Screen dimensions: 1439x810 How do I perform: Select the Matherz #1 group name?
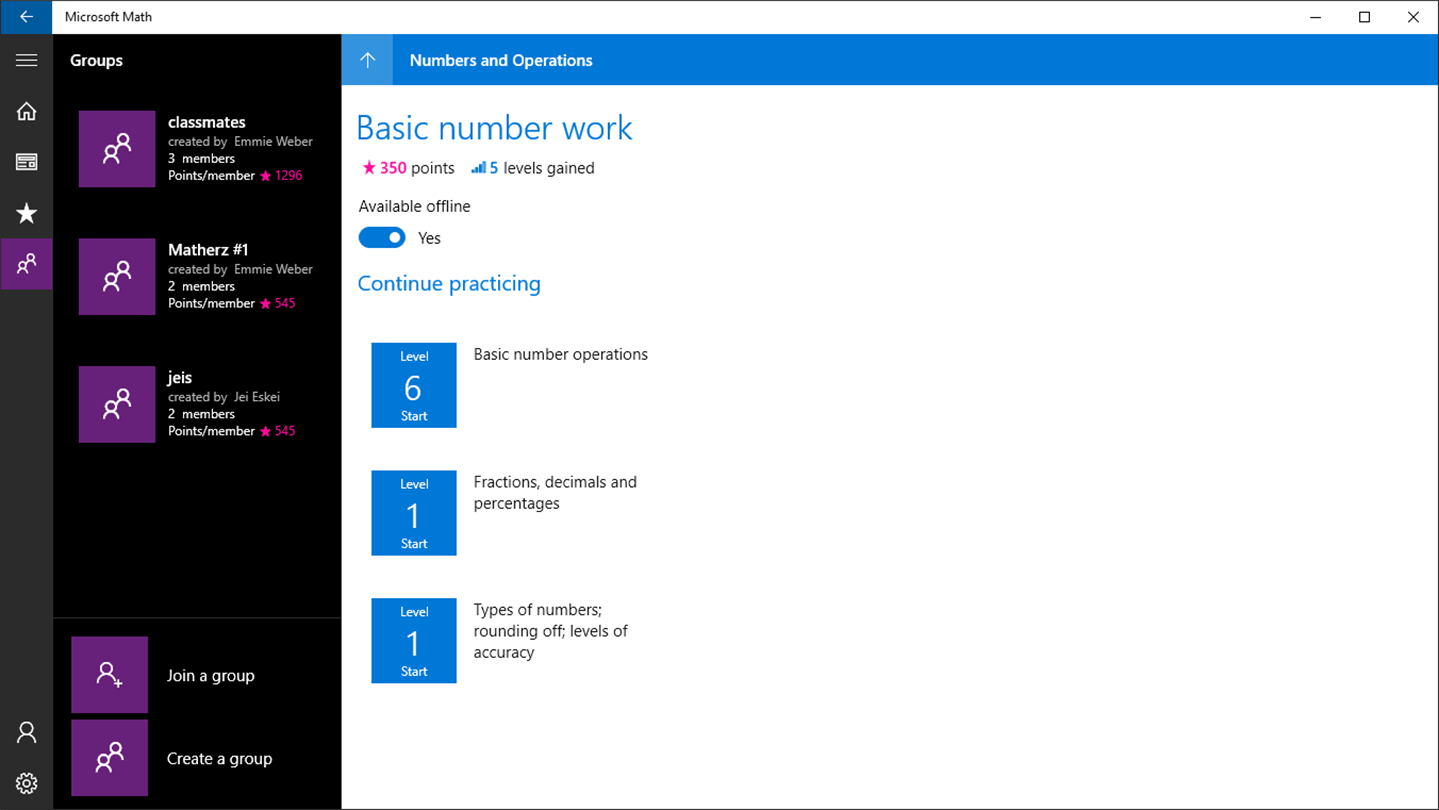tap(208, 250)
